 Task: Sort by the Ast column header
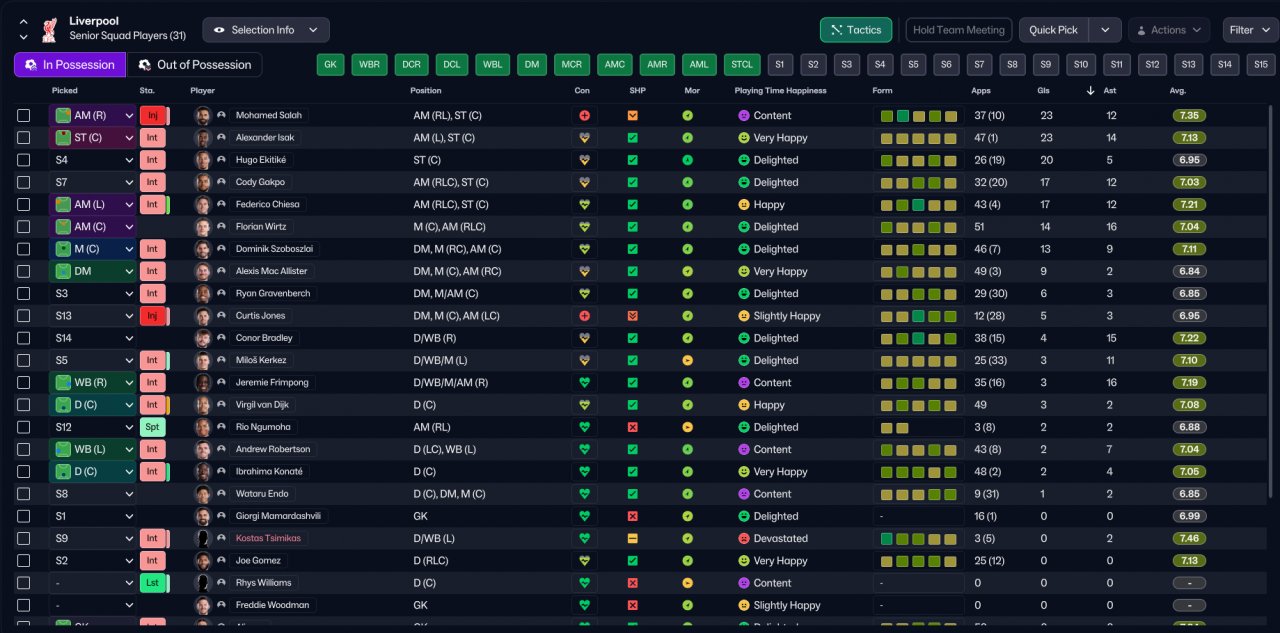[1110, 90]
